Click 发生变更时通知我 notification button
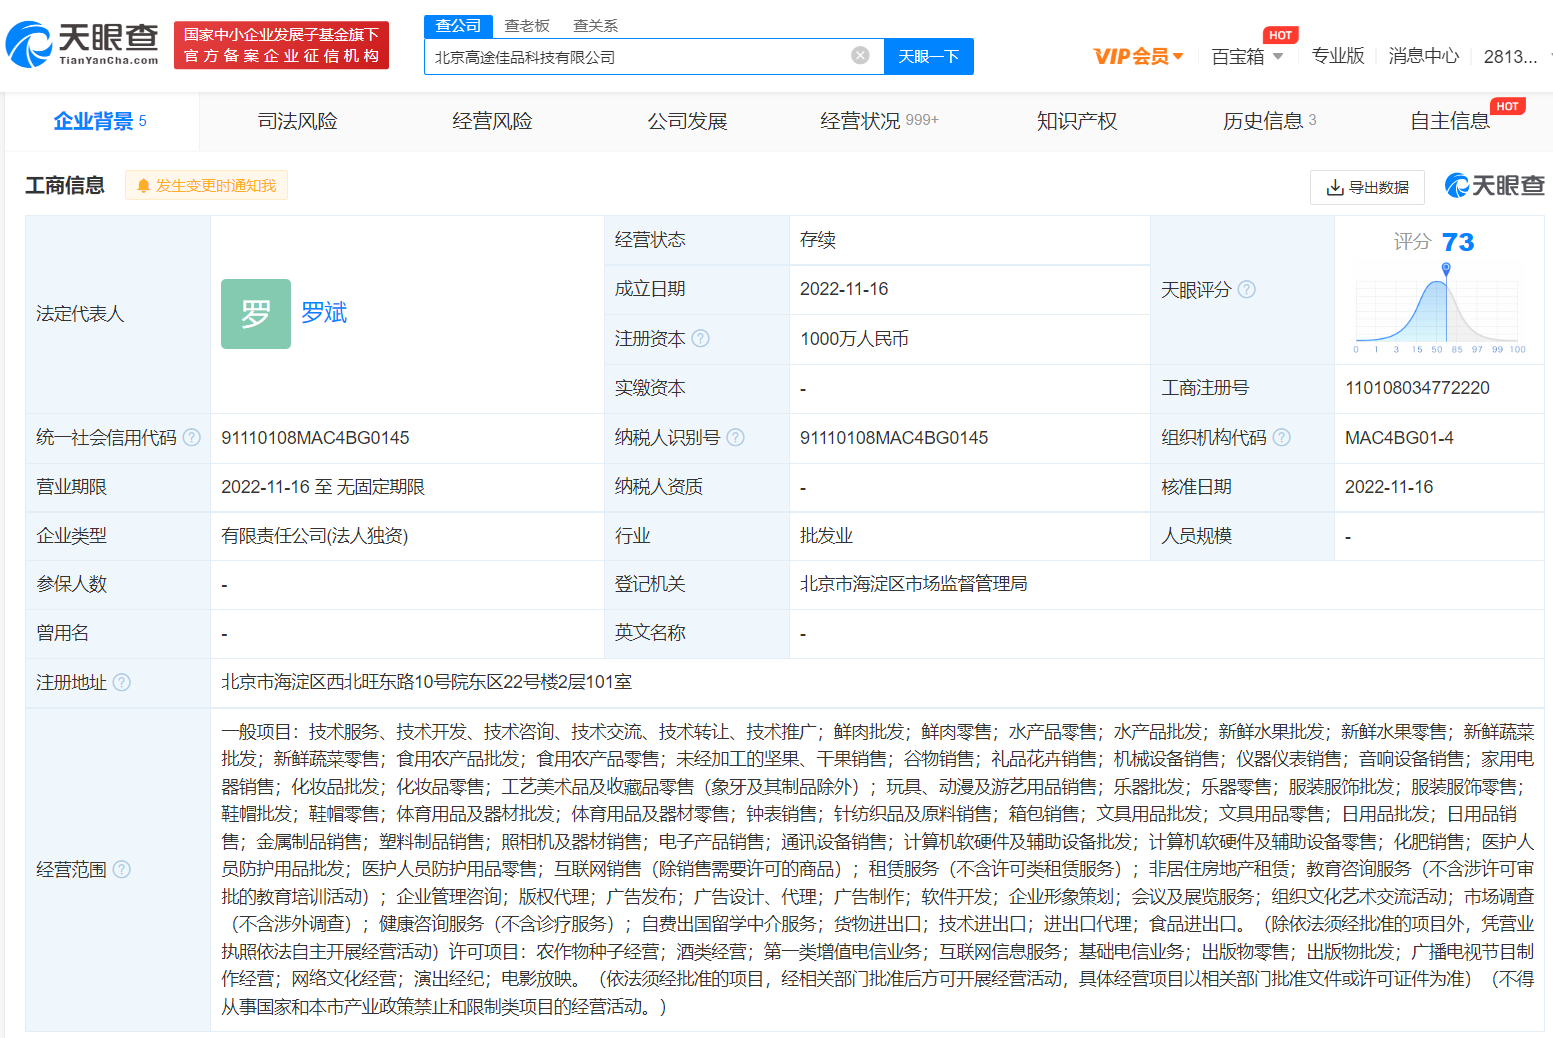The image size is (1553, 1038). (206, 185)
